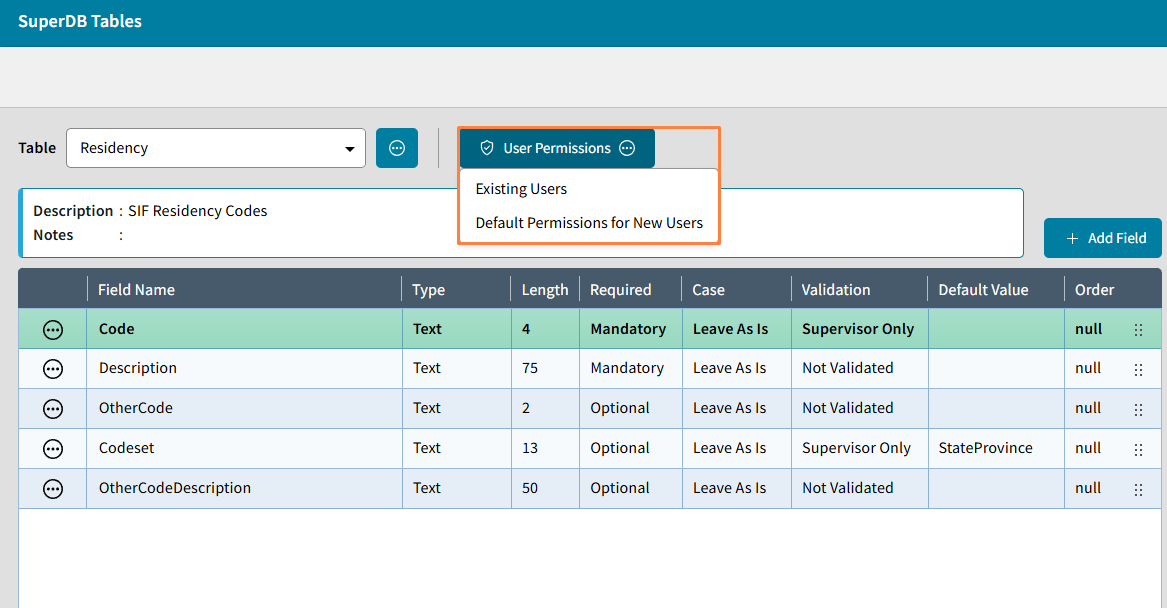Click the shield icon on User Permissions
This screenshot has height=608, width=1167.
click(487, 148)
